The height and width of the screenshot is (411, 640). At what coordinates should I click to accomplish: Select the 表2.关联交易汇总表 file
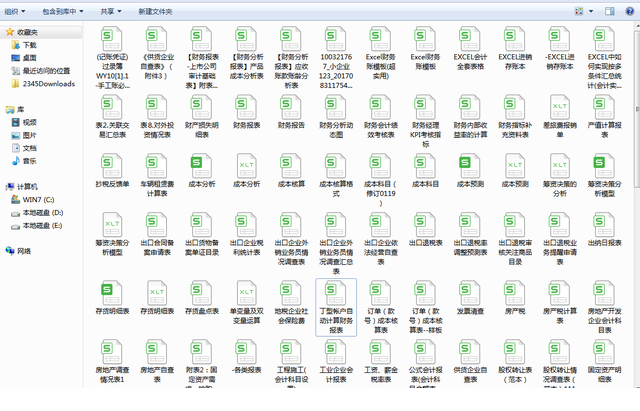tap(112, 117)
